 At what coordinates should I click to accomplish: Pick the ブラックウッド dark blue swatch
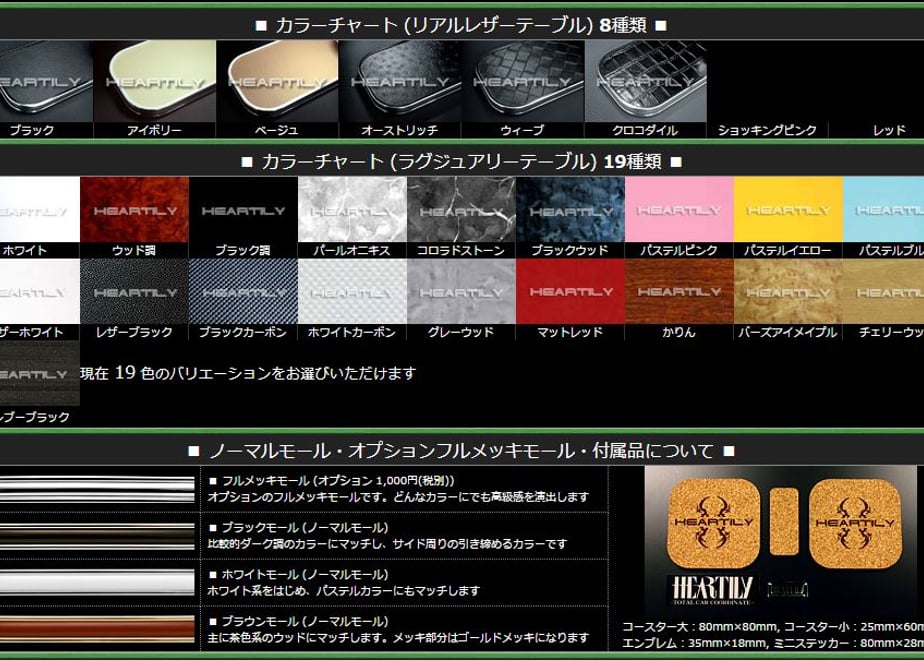570,210
